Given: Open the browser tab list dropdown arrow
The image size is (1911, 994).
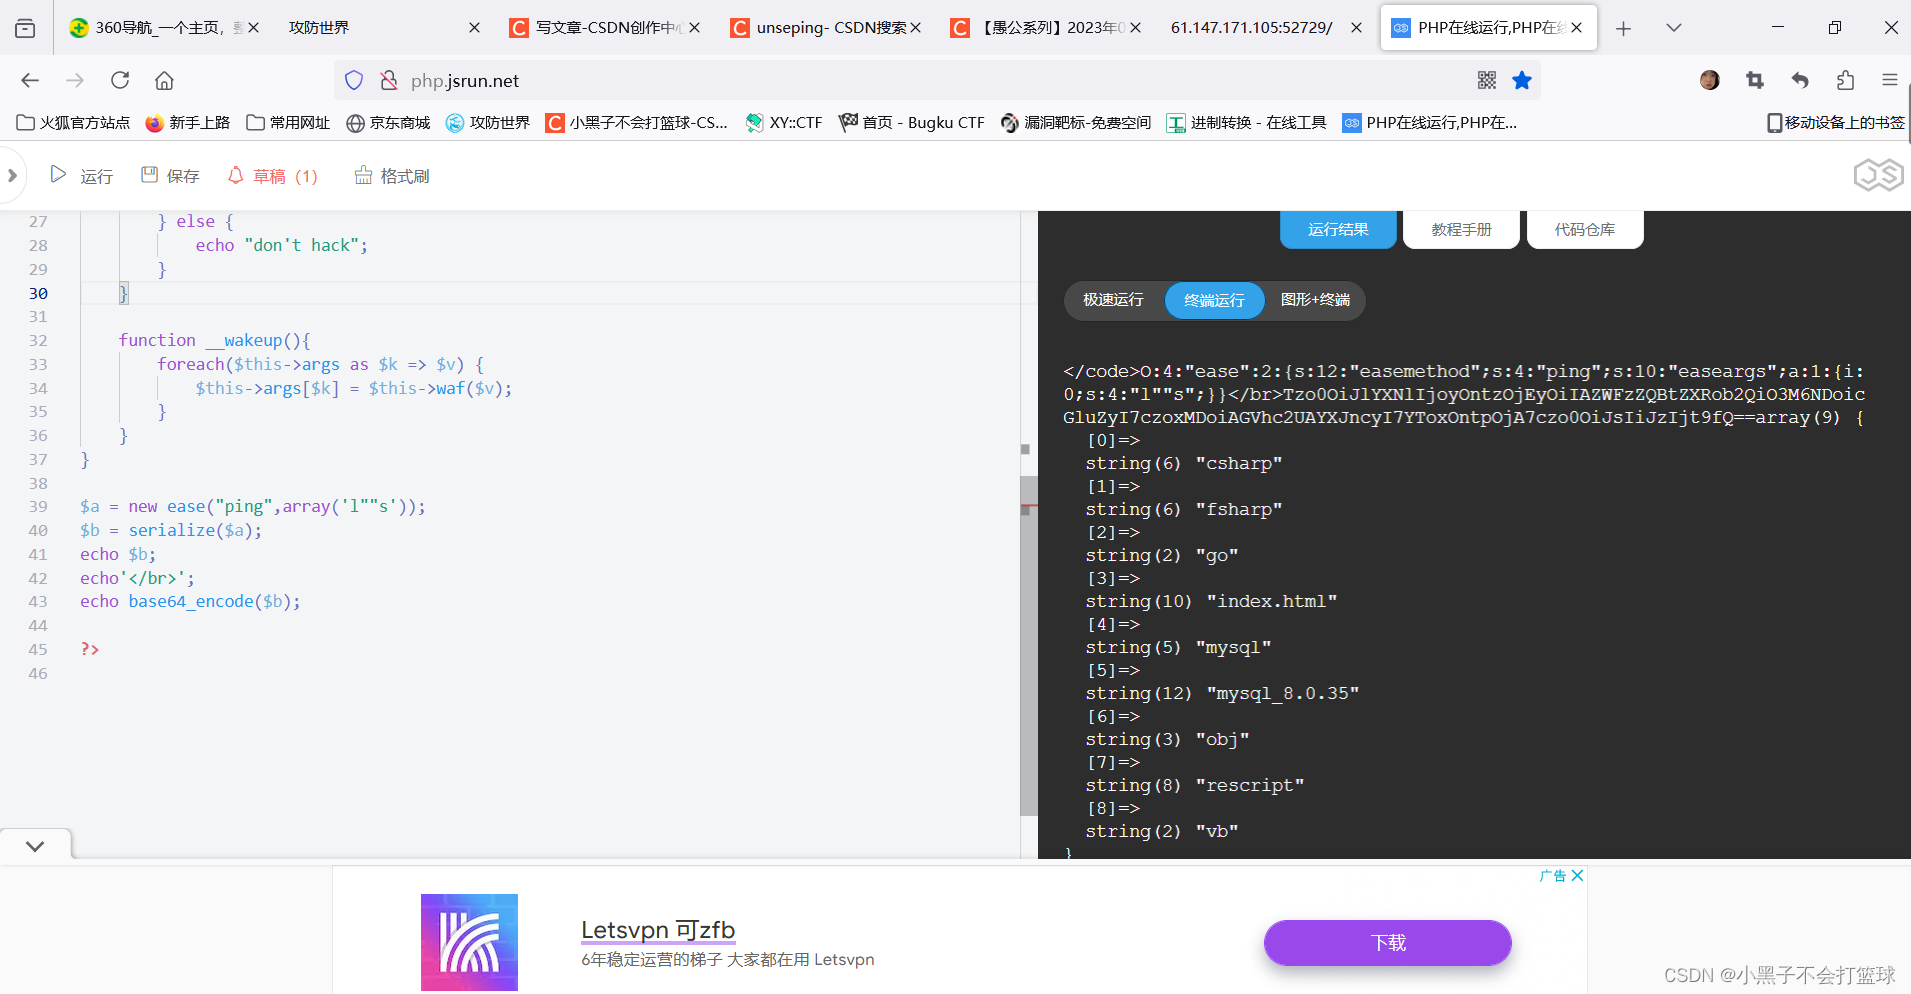Looking at the screenshot, I should pos(1672,27).
